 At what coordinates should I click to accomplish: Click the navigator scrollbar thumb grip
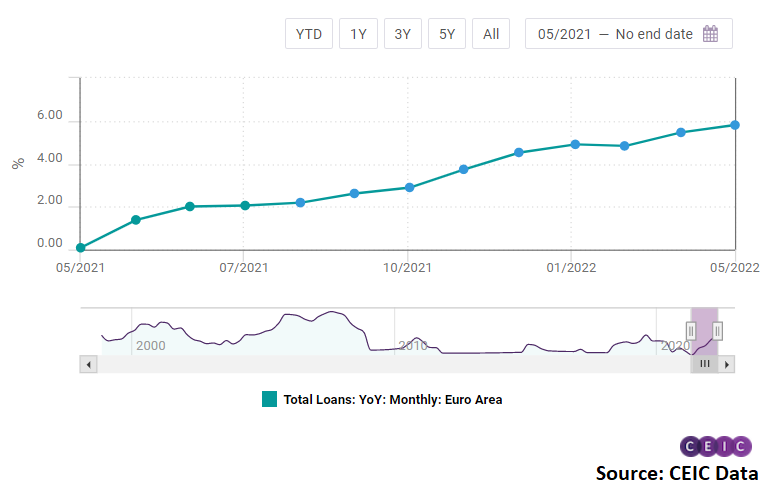pos(704,365)
